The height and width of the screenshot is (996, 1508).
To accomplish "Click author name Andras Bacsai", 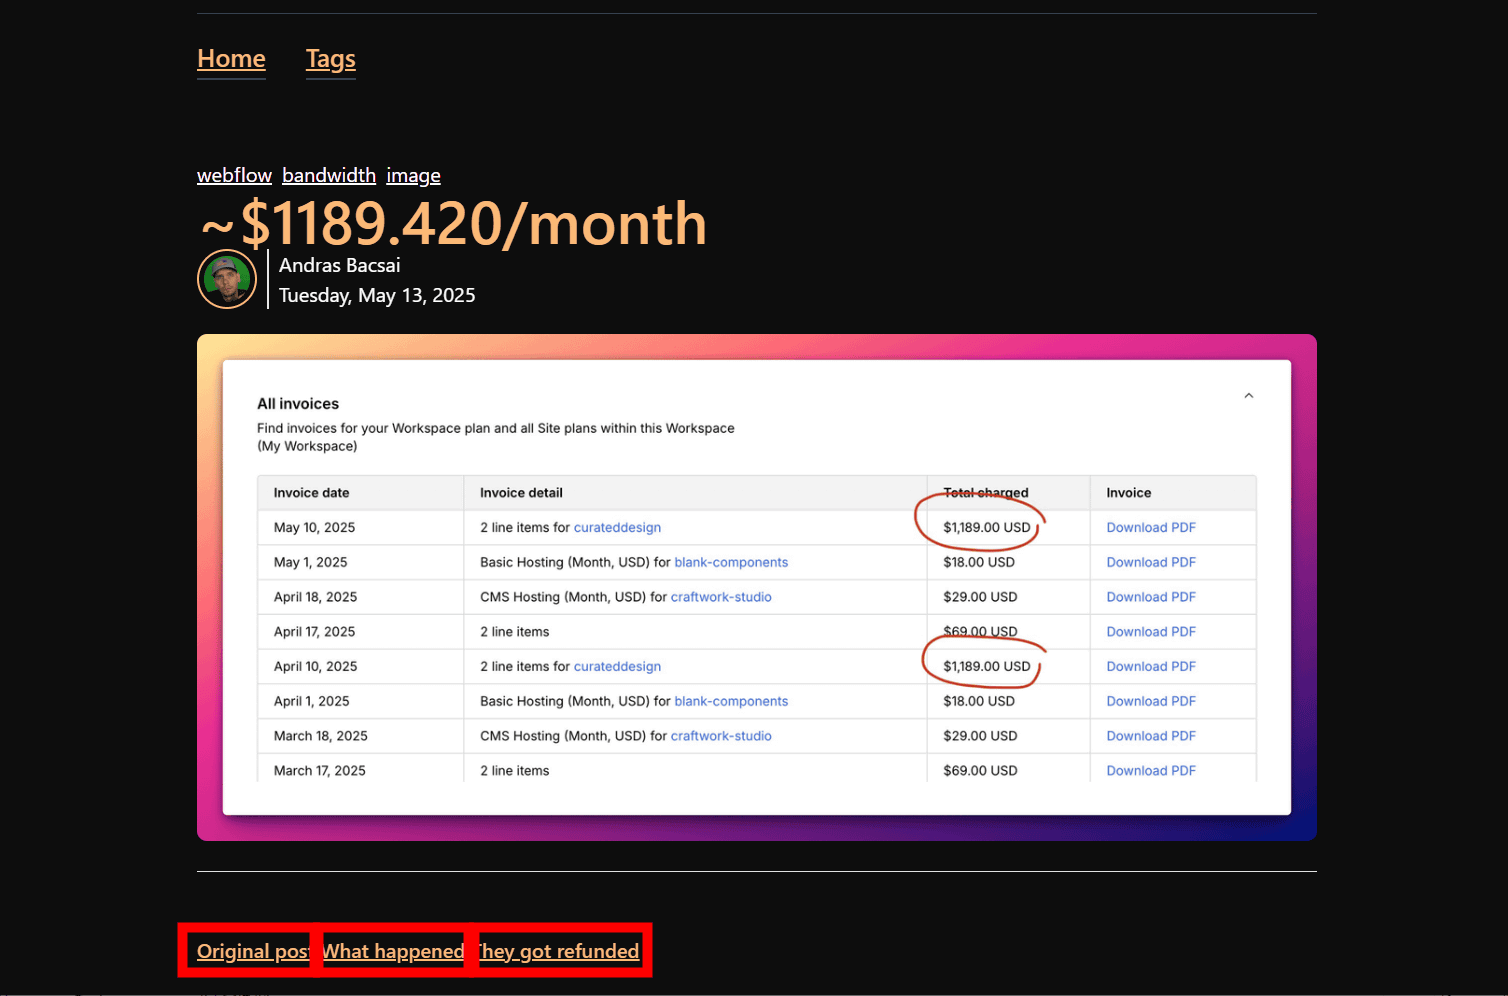I will pyautogui.click(x=340, y=265).
